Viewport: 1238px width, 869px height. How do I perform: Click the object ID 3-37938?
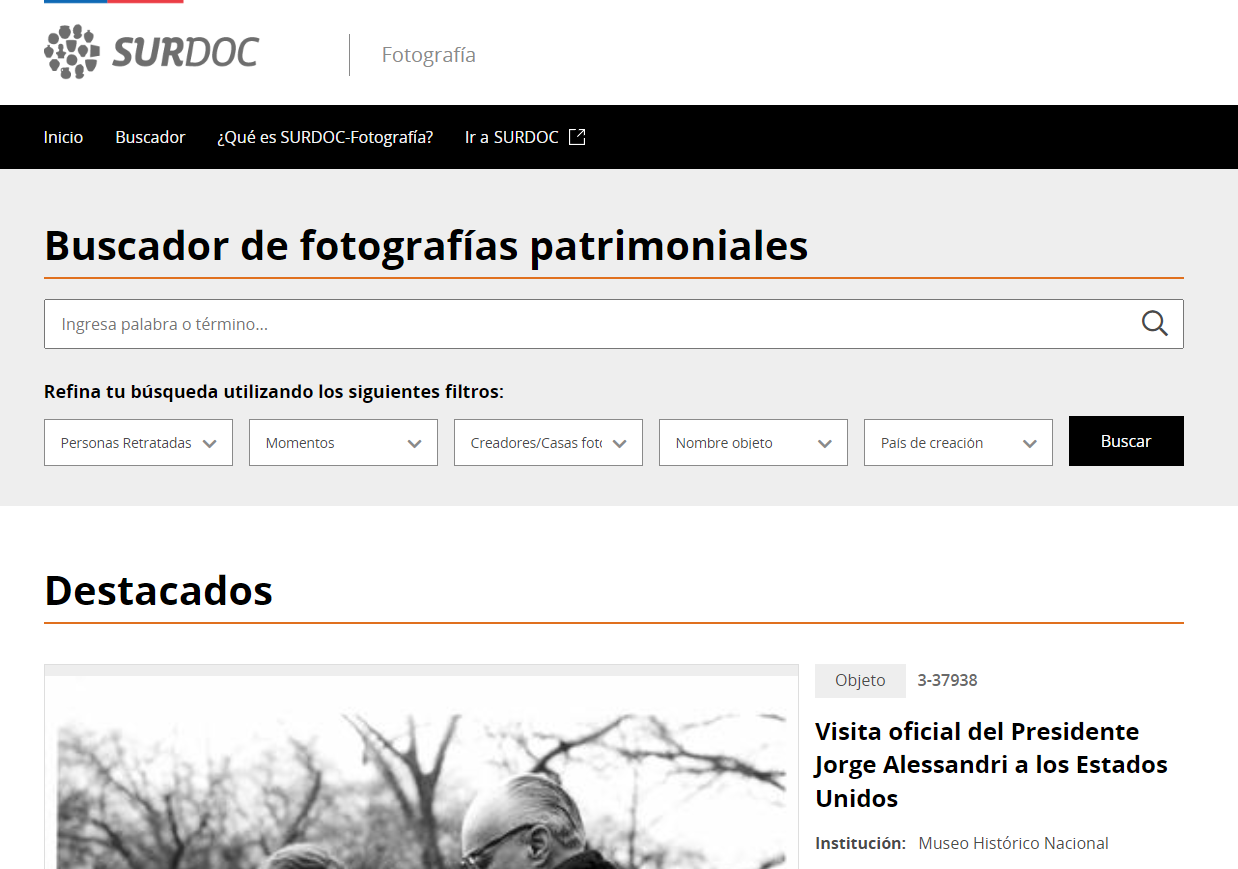tap(947, 680)
